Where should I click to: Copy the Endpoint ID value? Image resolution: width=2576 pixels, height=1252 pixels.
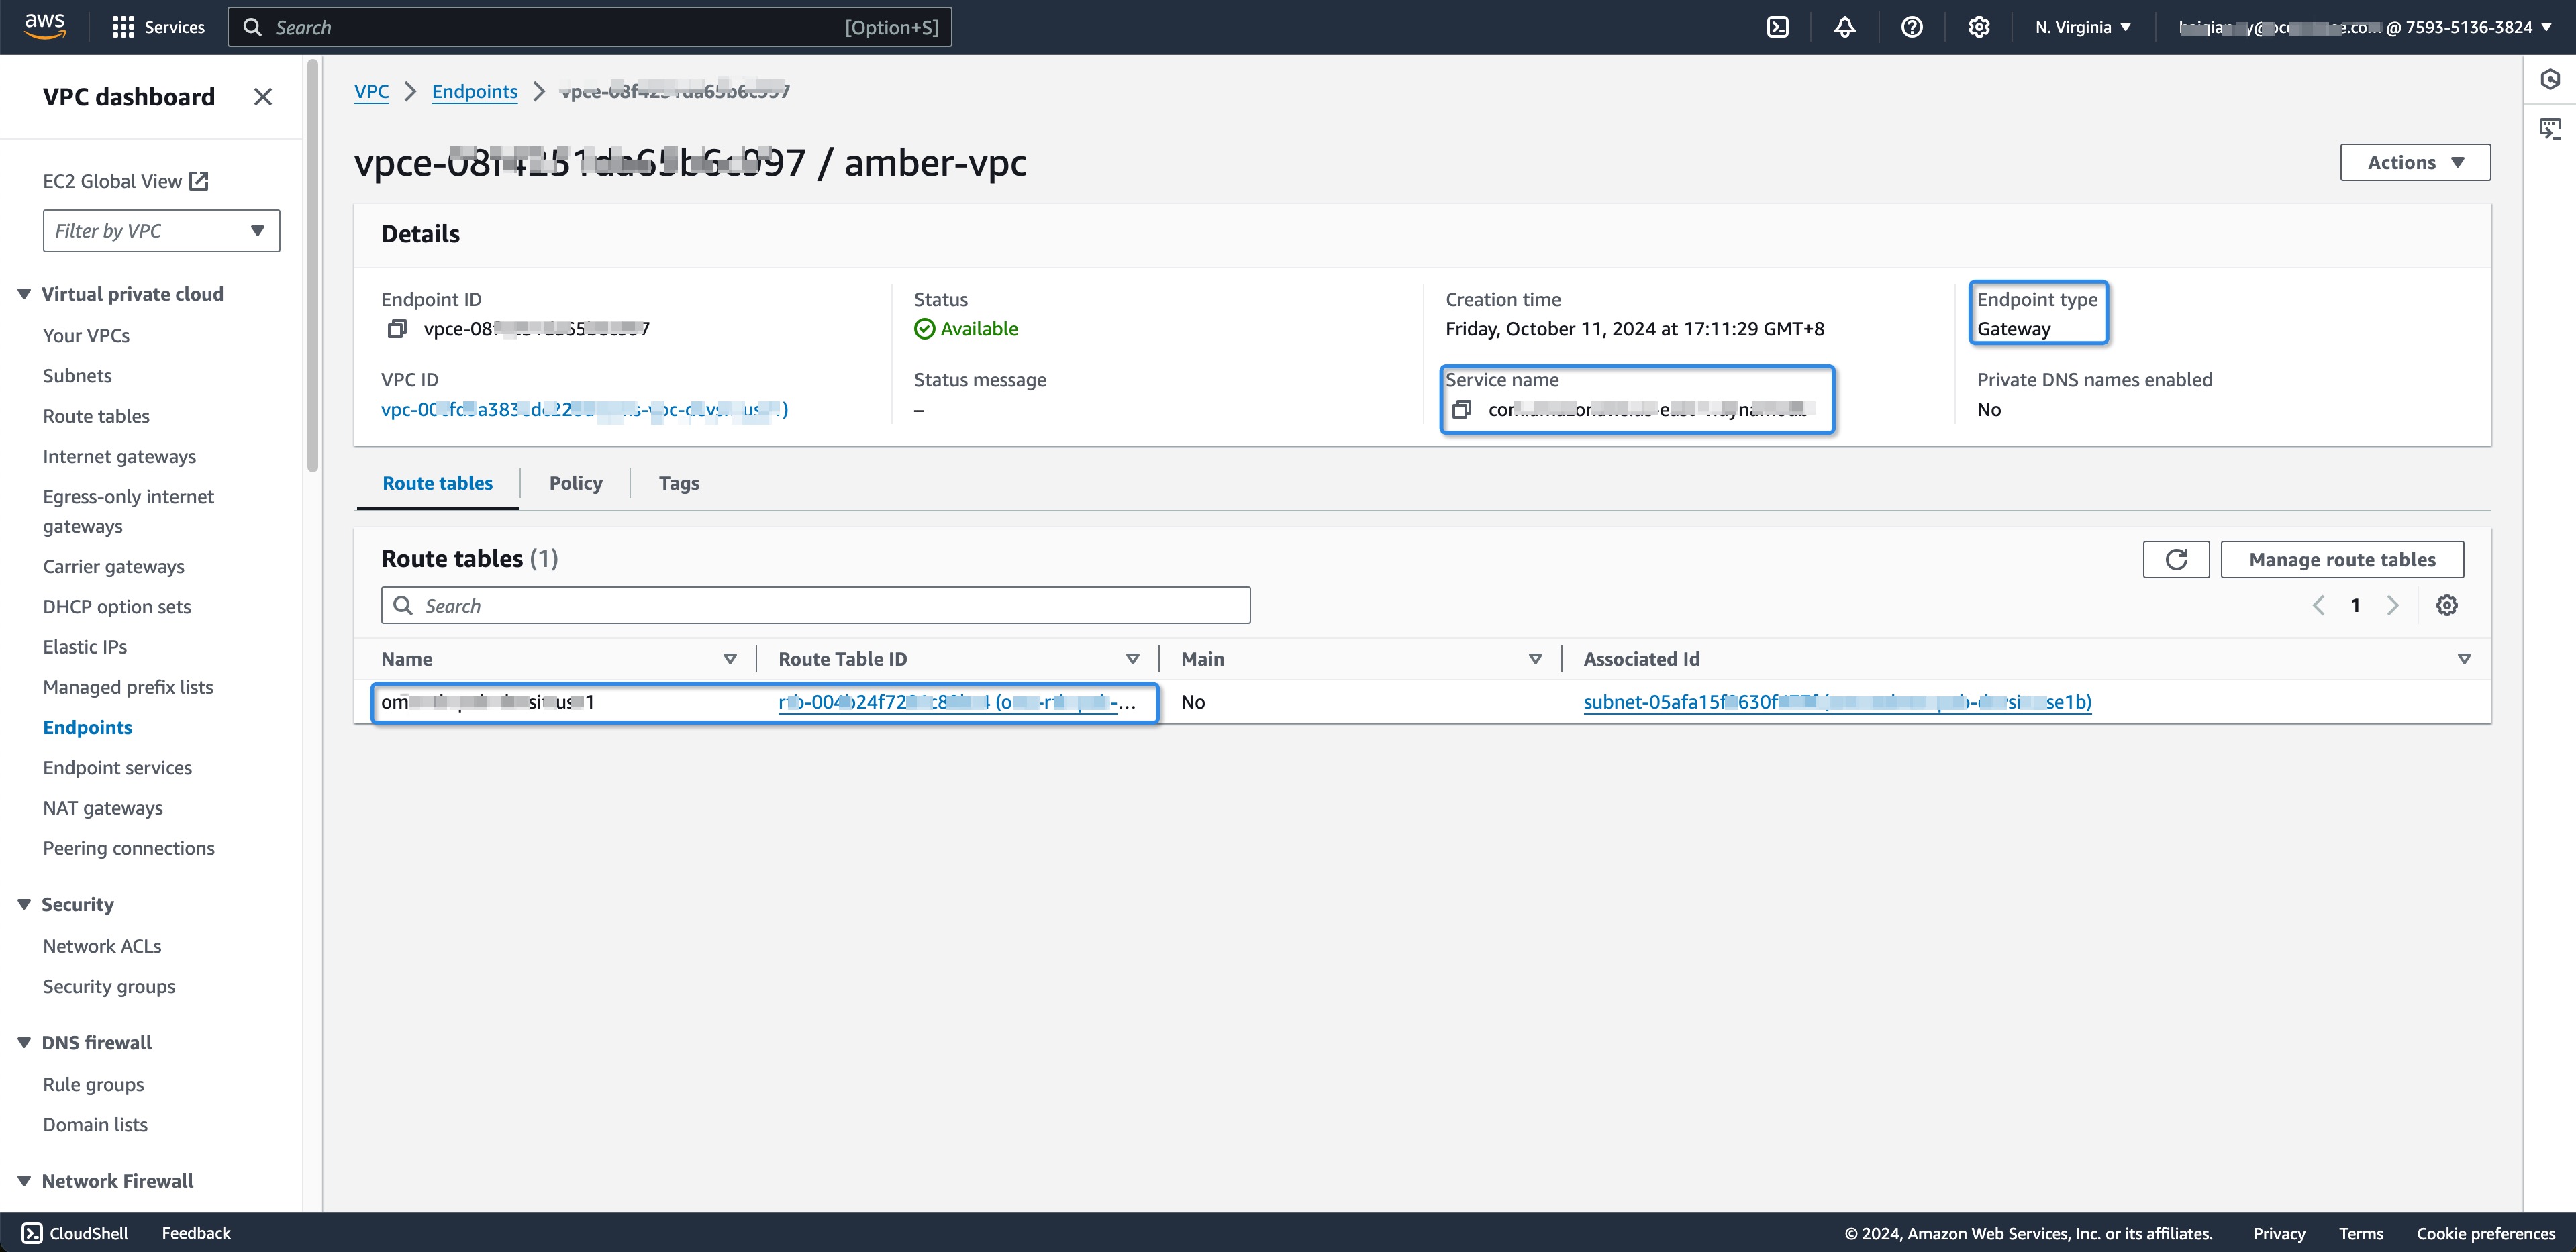pos(397,329)
